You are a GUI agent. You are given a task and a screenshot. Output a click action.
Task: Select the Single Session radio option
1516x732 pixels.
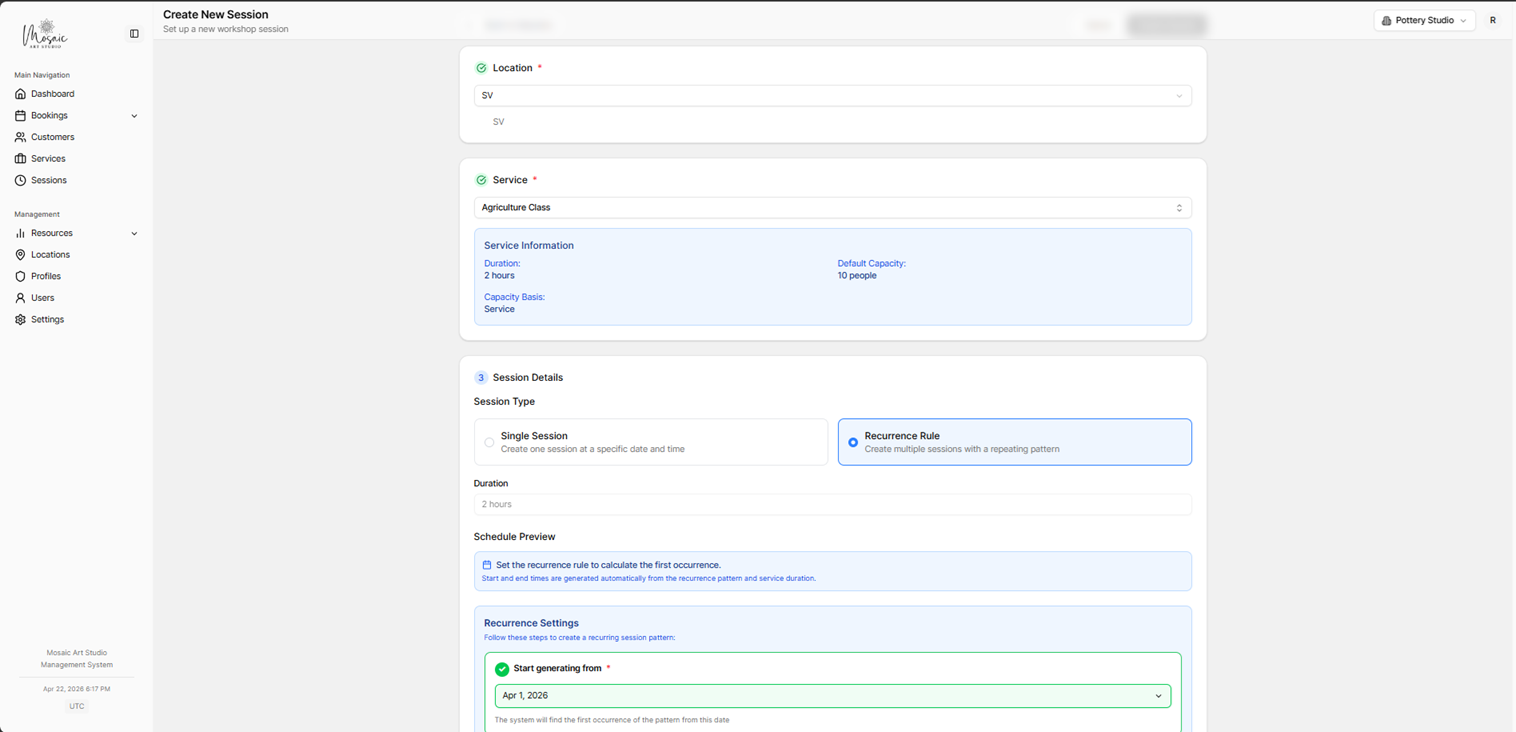489,442
